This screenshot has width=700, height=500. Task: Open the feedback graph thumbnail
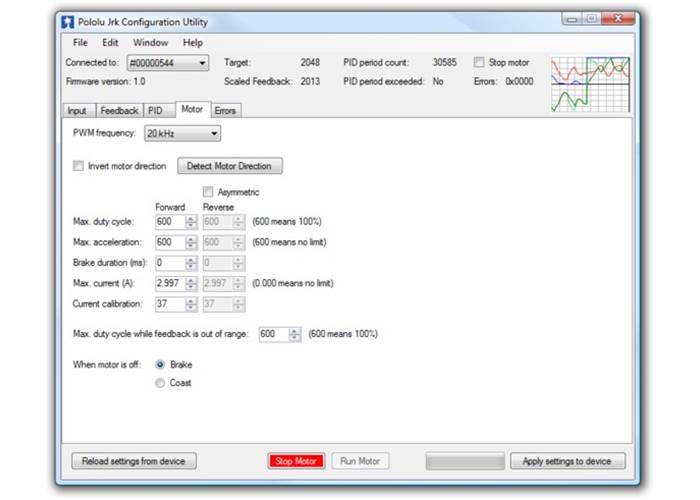click(590, 84)
